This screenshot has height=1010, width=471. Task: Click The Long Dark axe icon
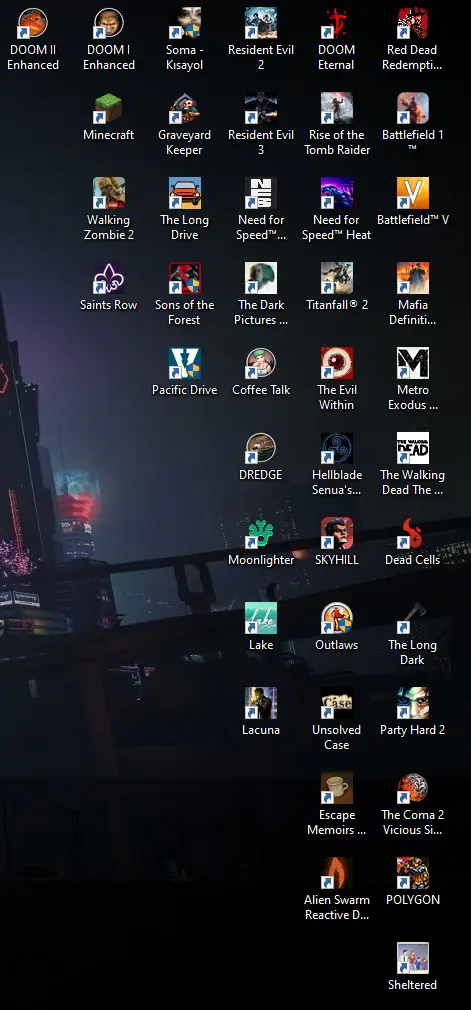coord(413,619)
